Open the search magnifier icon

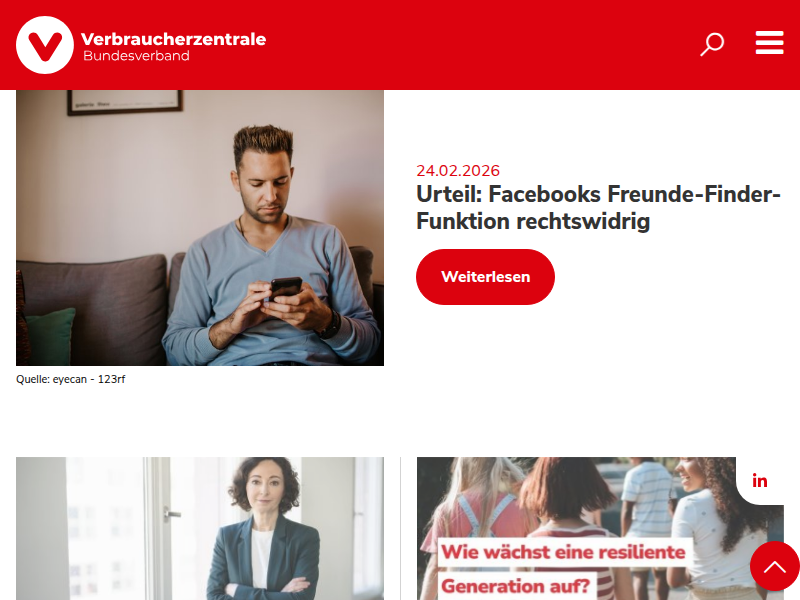tap(712, 44)
